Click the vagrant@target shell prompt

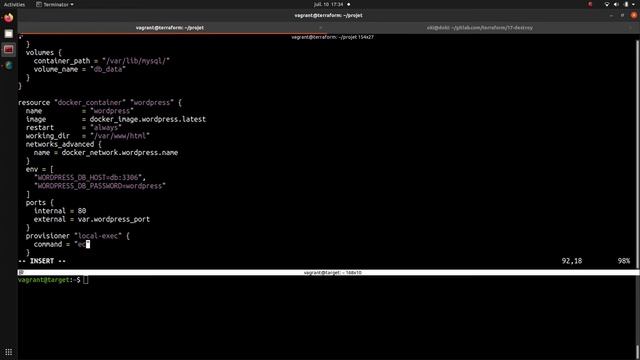[x=49, y=280]
